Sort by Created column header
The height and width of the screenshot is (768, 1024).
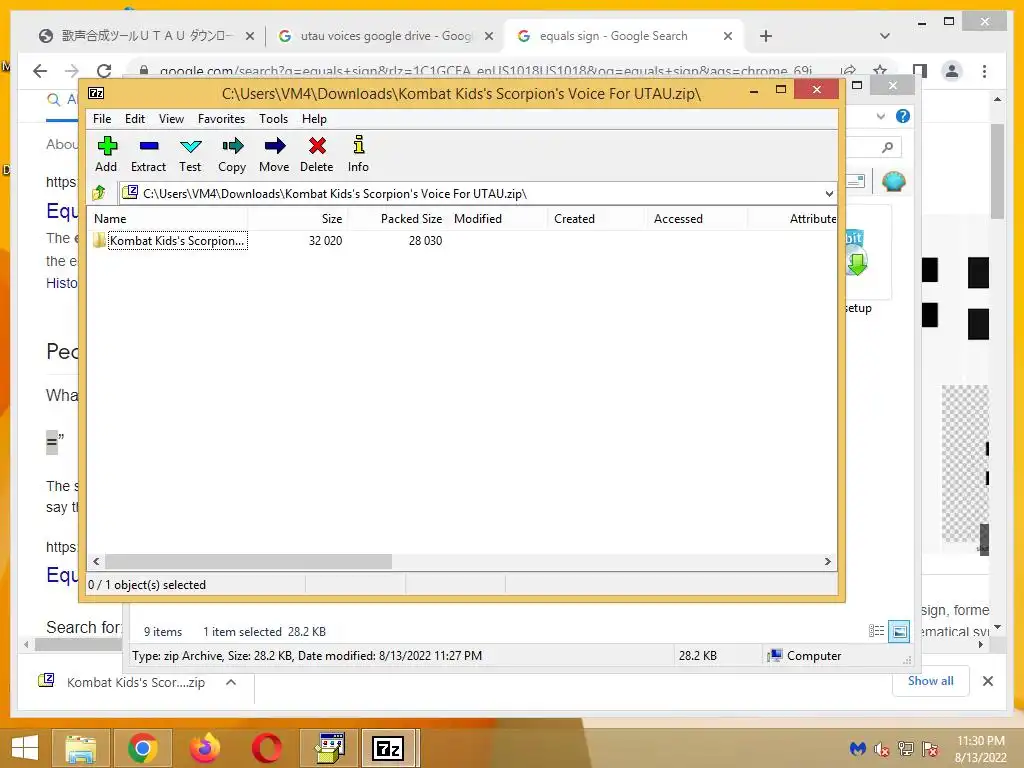(x=598, y=219)
